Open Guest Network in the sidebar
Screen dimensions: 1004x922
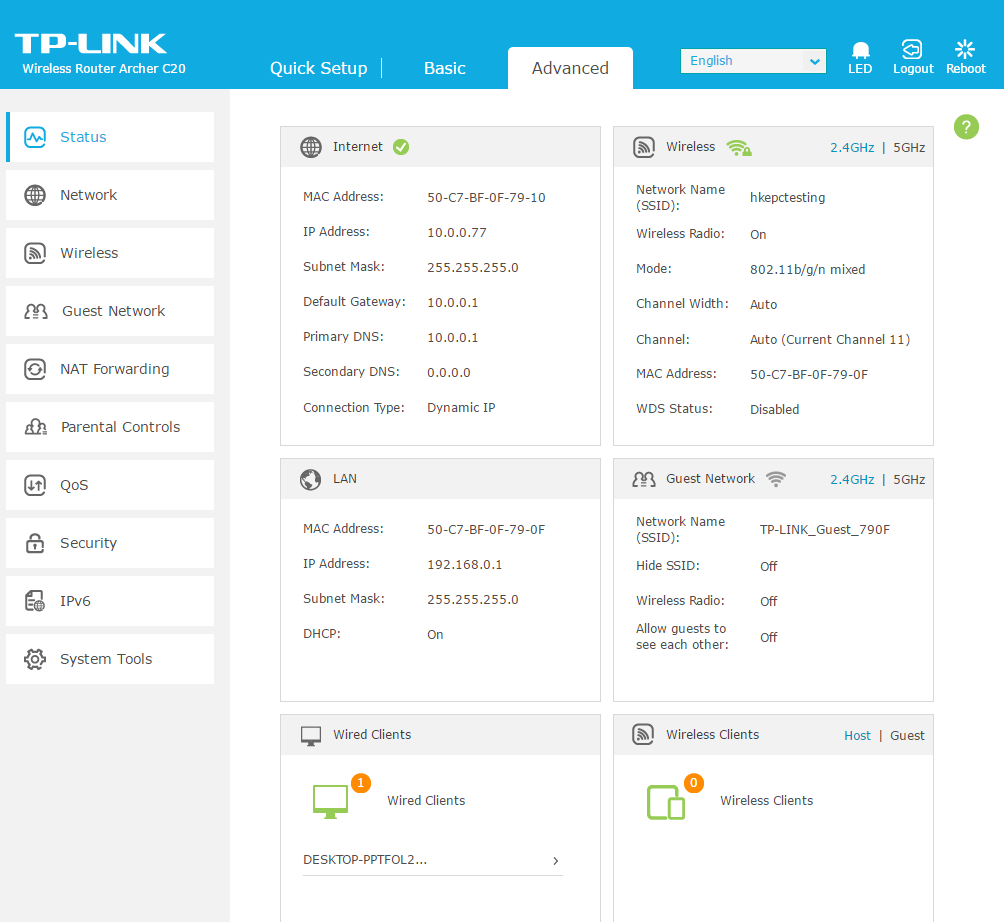(x=110, y=311)
